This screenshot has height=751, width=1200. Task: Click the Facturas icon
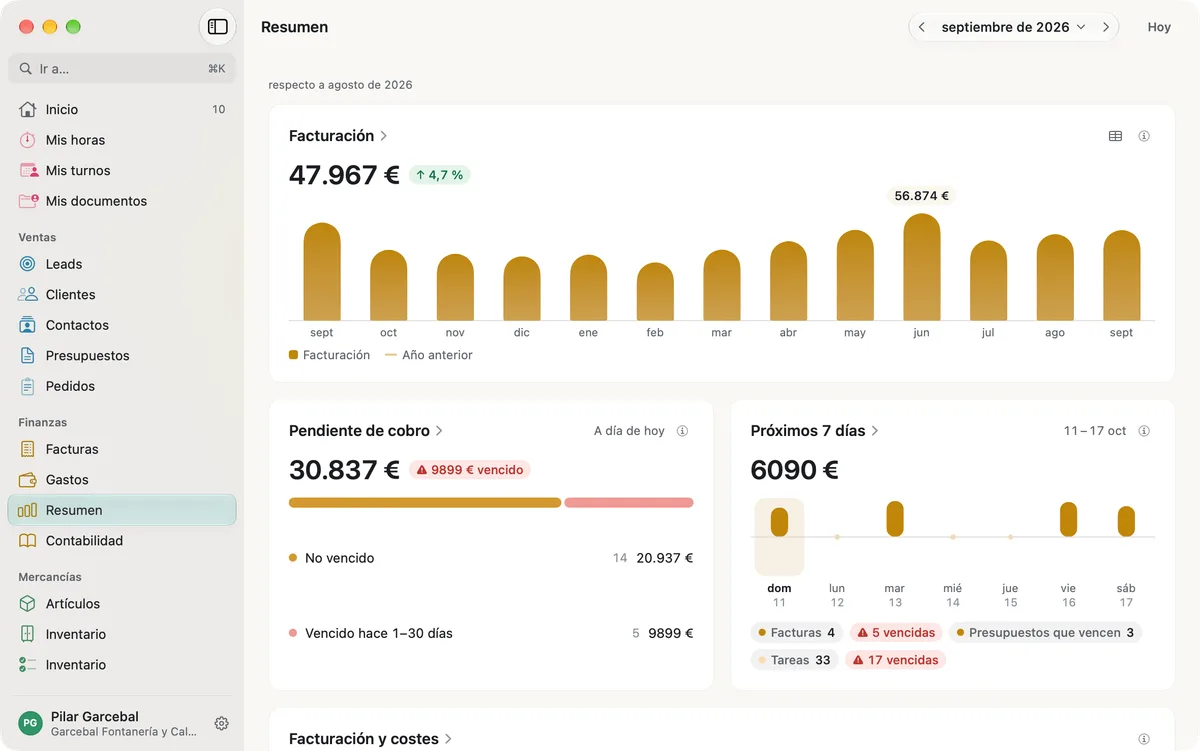28,449
